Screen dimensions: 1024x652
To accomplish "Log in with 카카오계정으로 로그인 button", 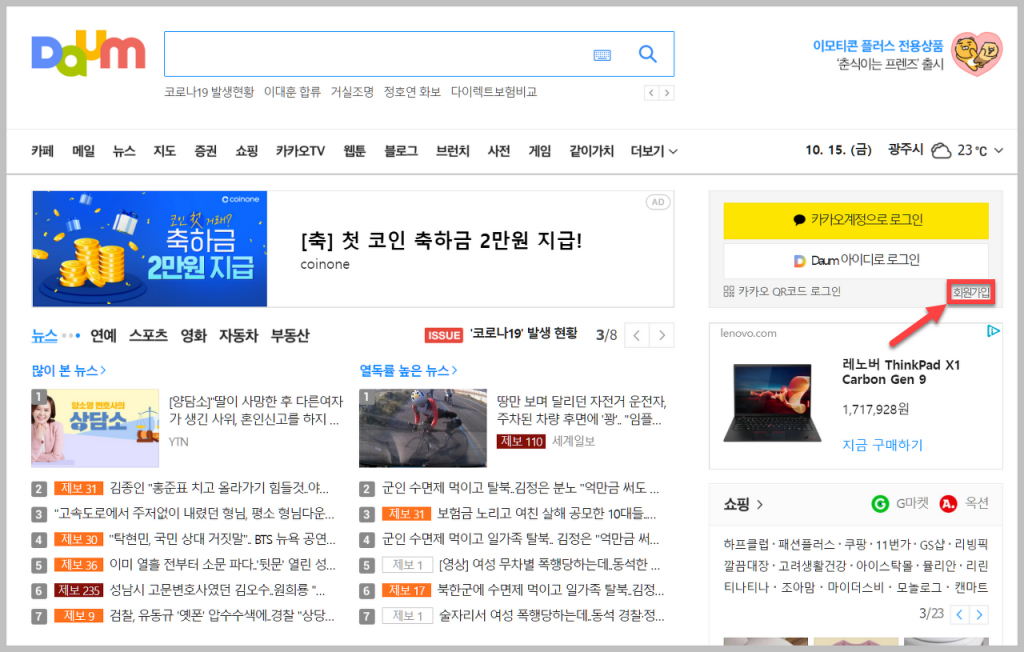I will coord(856,220).
